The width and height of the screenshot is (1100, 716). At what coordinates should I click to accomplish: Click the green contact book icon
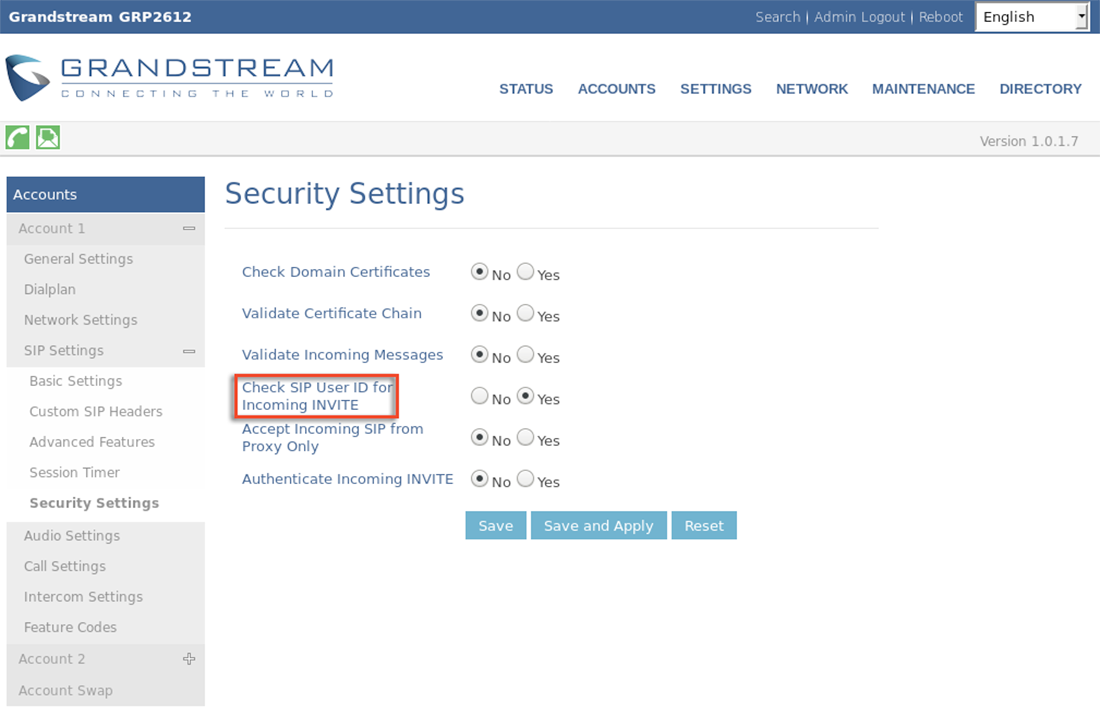click(x=48, y=137)
